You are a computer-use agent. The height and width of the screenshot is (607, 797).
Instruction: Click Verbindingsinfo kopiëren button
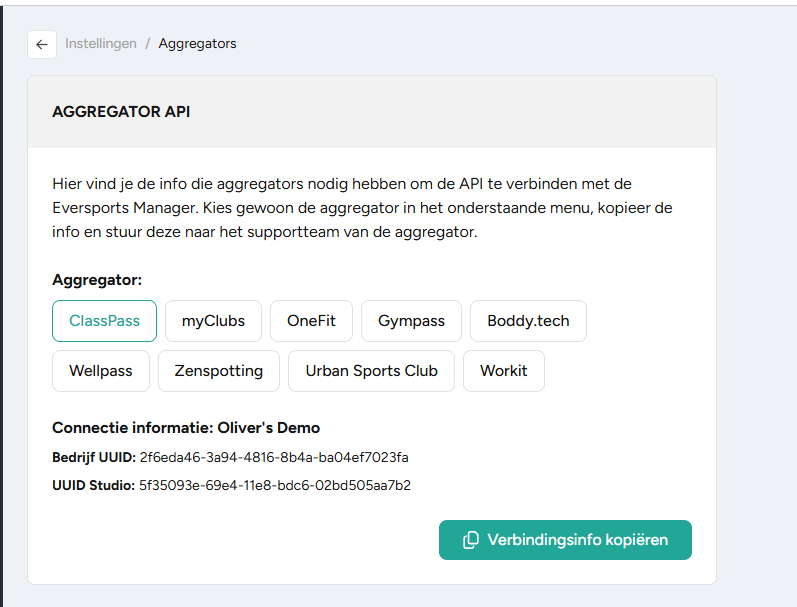tap(565, 540)
